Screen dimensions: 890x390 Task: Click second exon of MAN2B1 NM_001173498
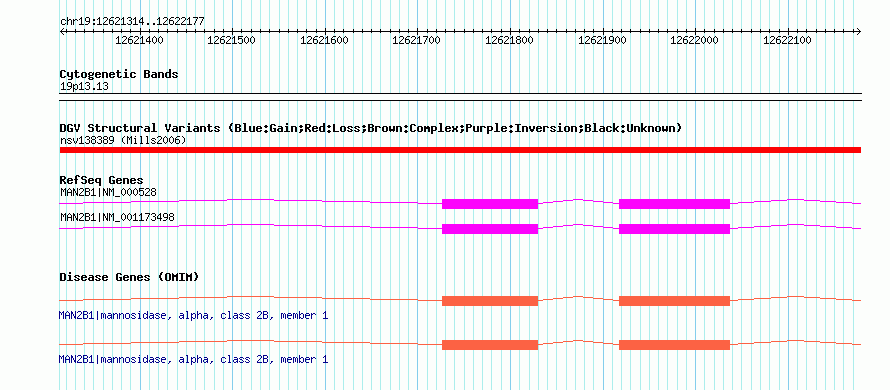[674, 229]
